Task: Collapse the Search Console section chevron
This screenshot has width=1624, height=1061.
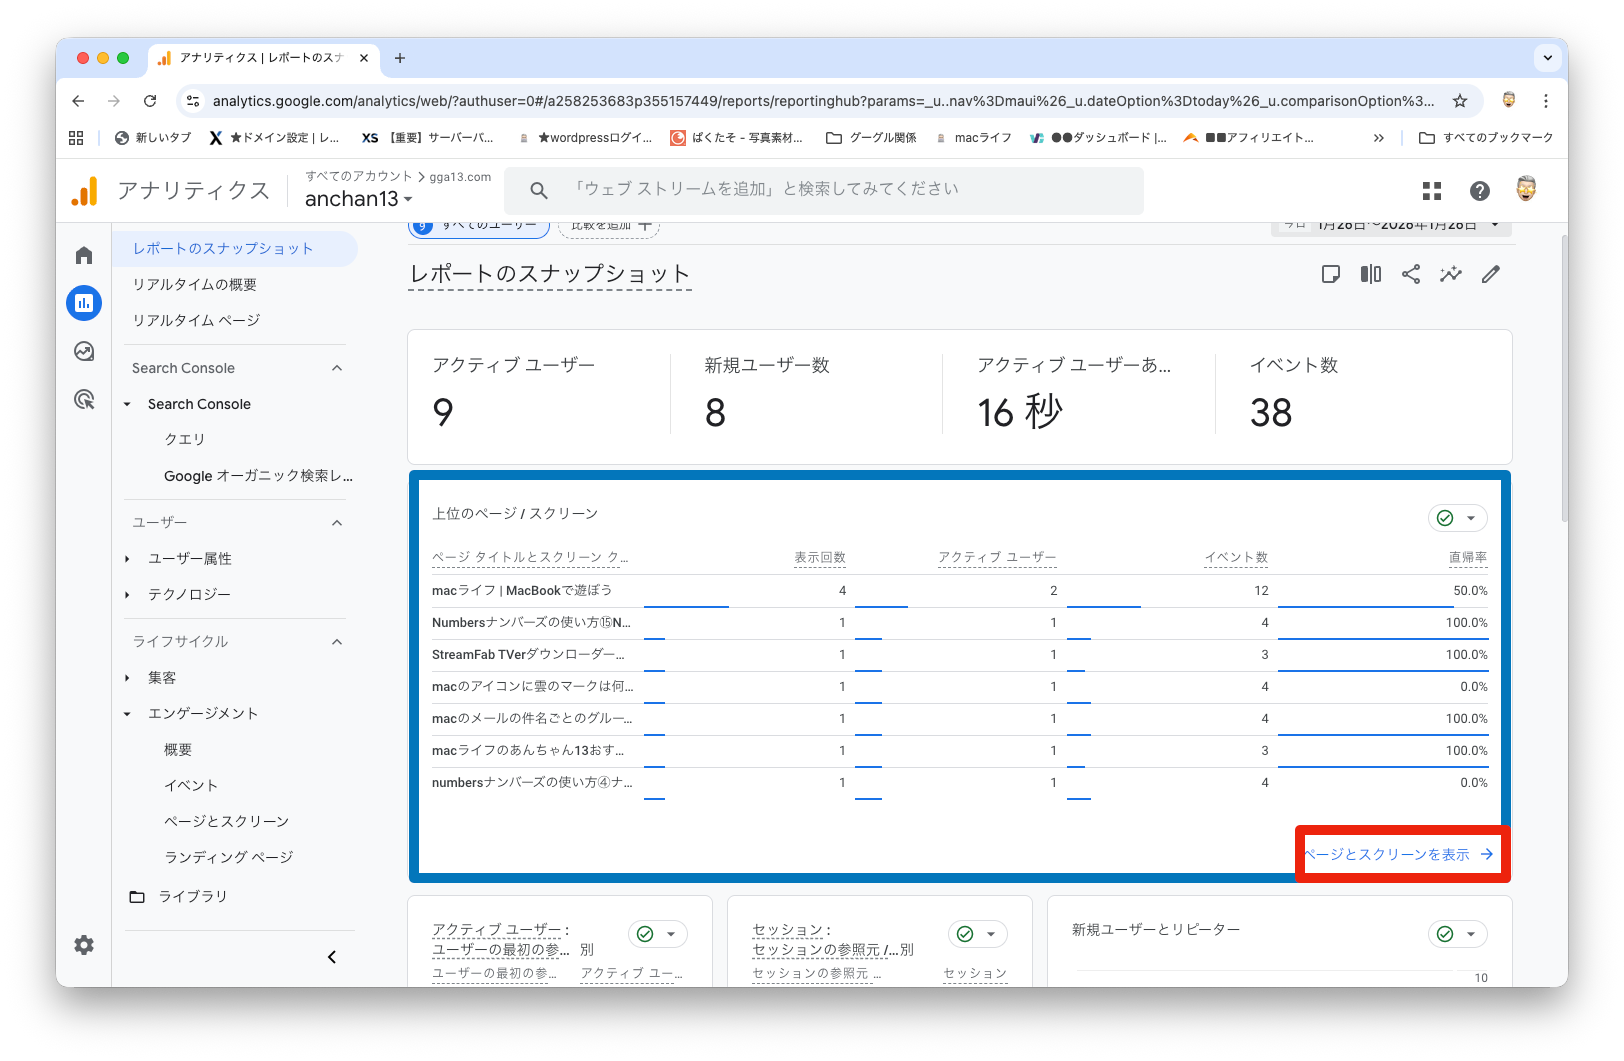Action: [x=337, y=368]
